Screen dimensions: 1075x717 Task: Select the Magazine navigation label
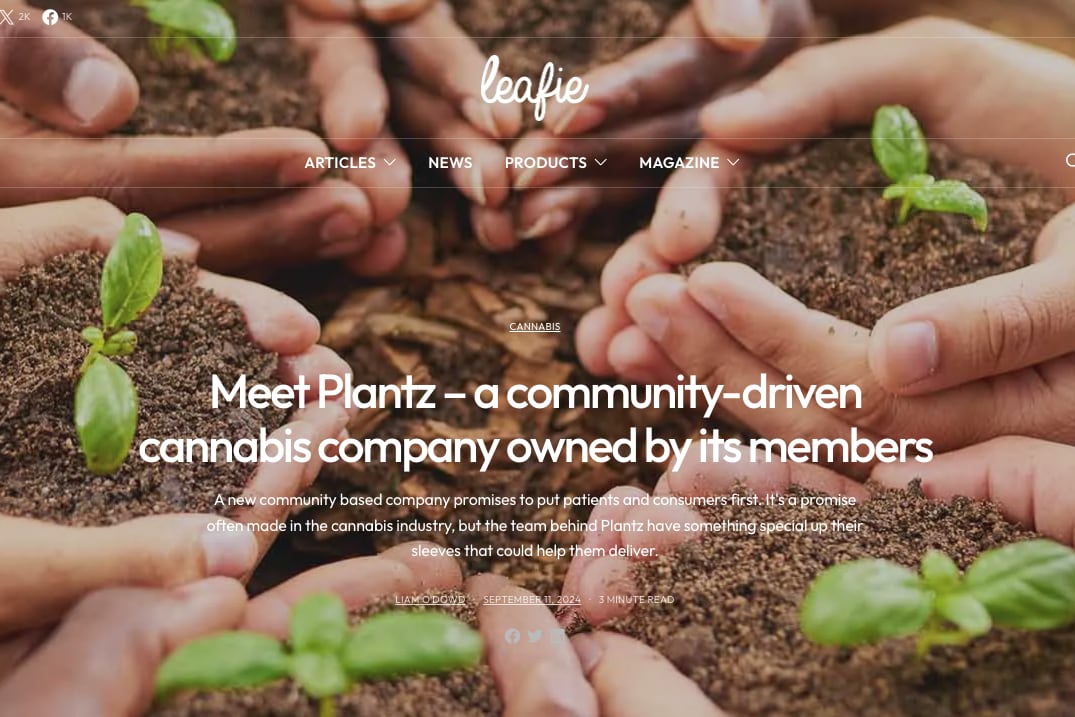click(679, 162)
